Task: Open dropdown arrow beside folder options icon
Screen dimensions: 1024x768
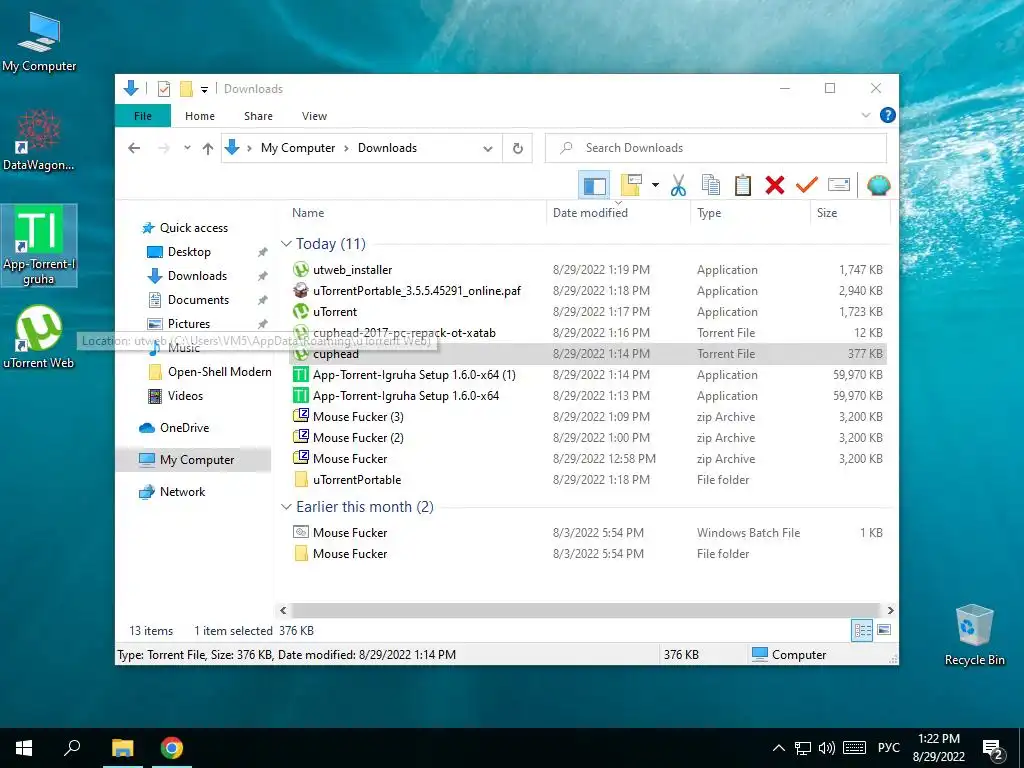Action: click(655, 185)
